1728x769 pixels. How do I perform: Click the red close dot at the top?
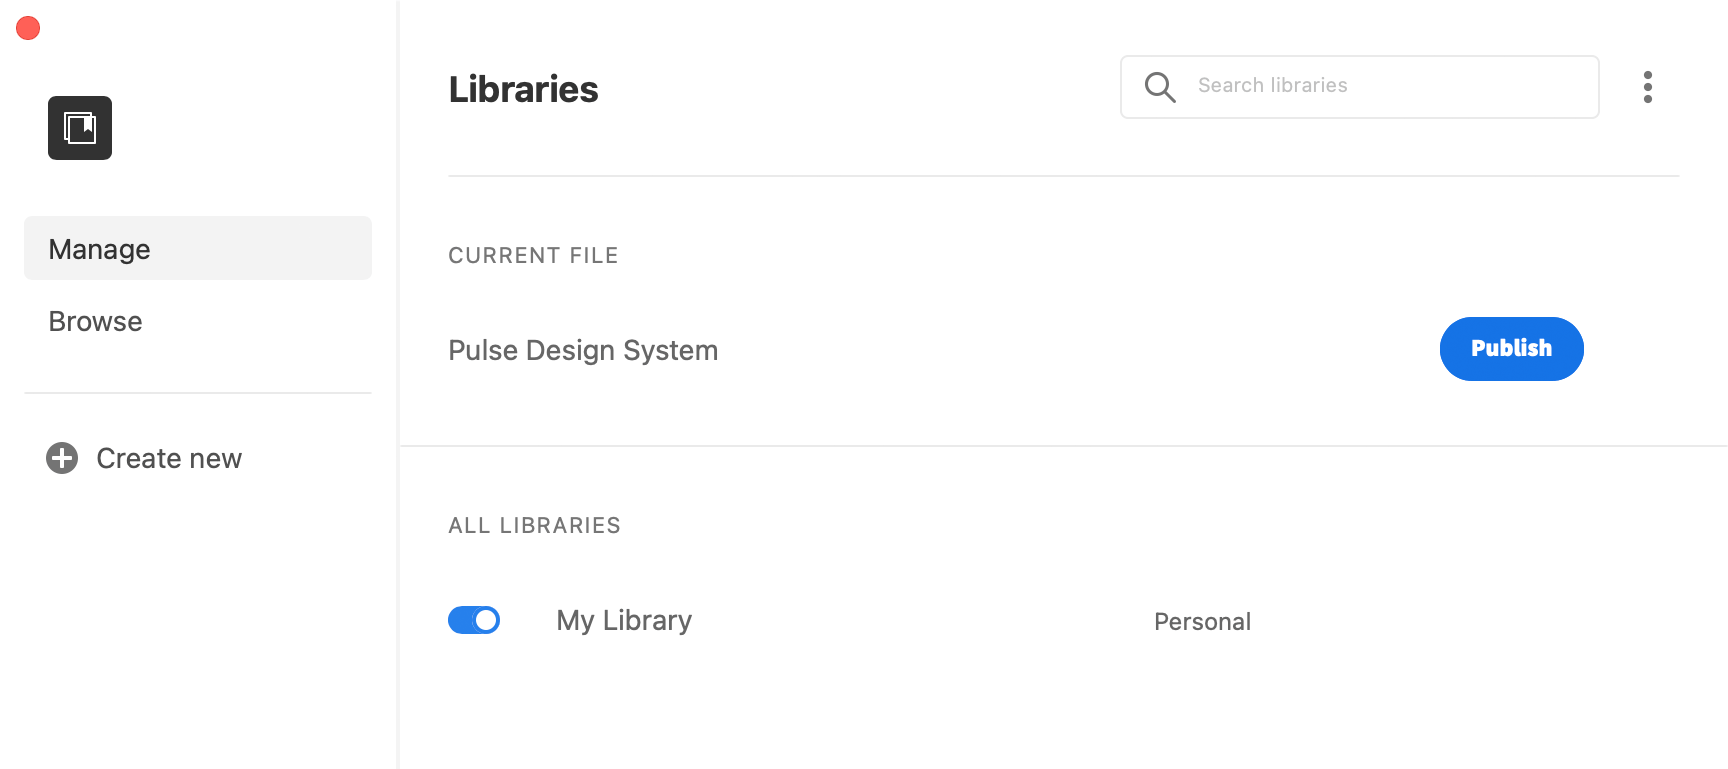[x=27, y=27]
